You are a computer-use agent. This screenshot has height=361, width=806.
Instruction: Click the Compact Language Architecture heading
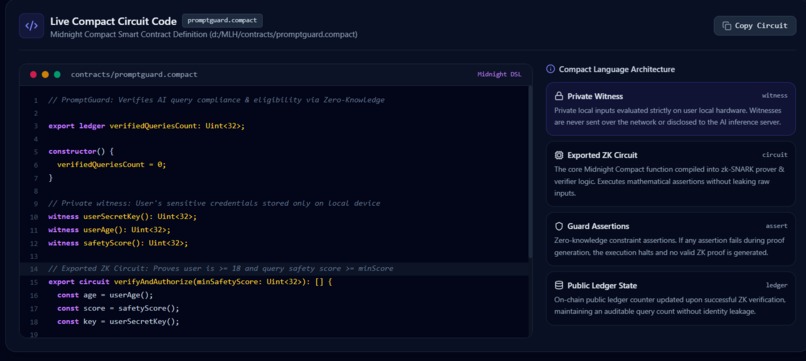pos(617,69)
